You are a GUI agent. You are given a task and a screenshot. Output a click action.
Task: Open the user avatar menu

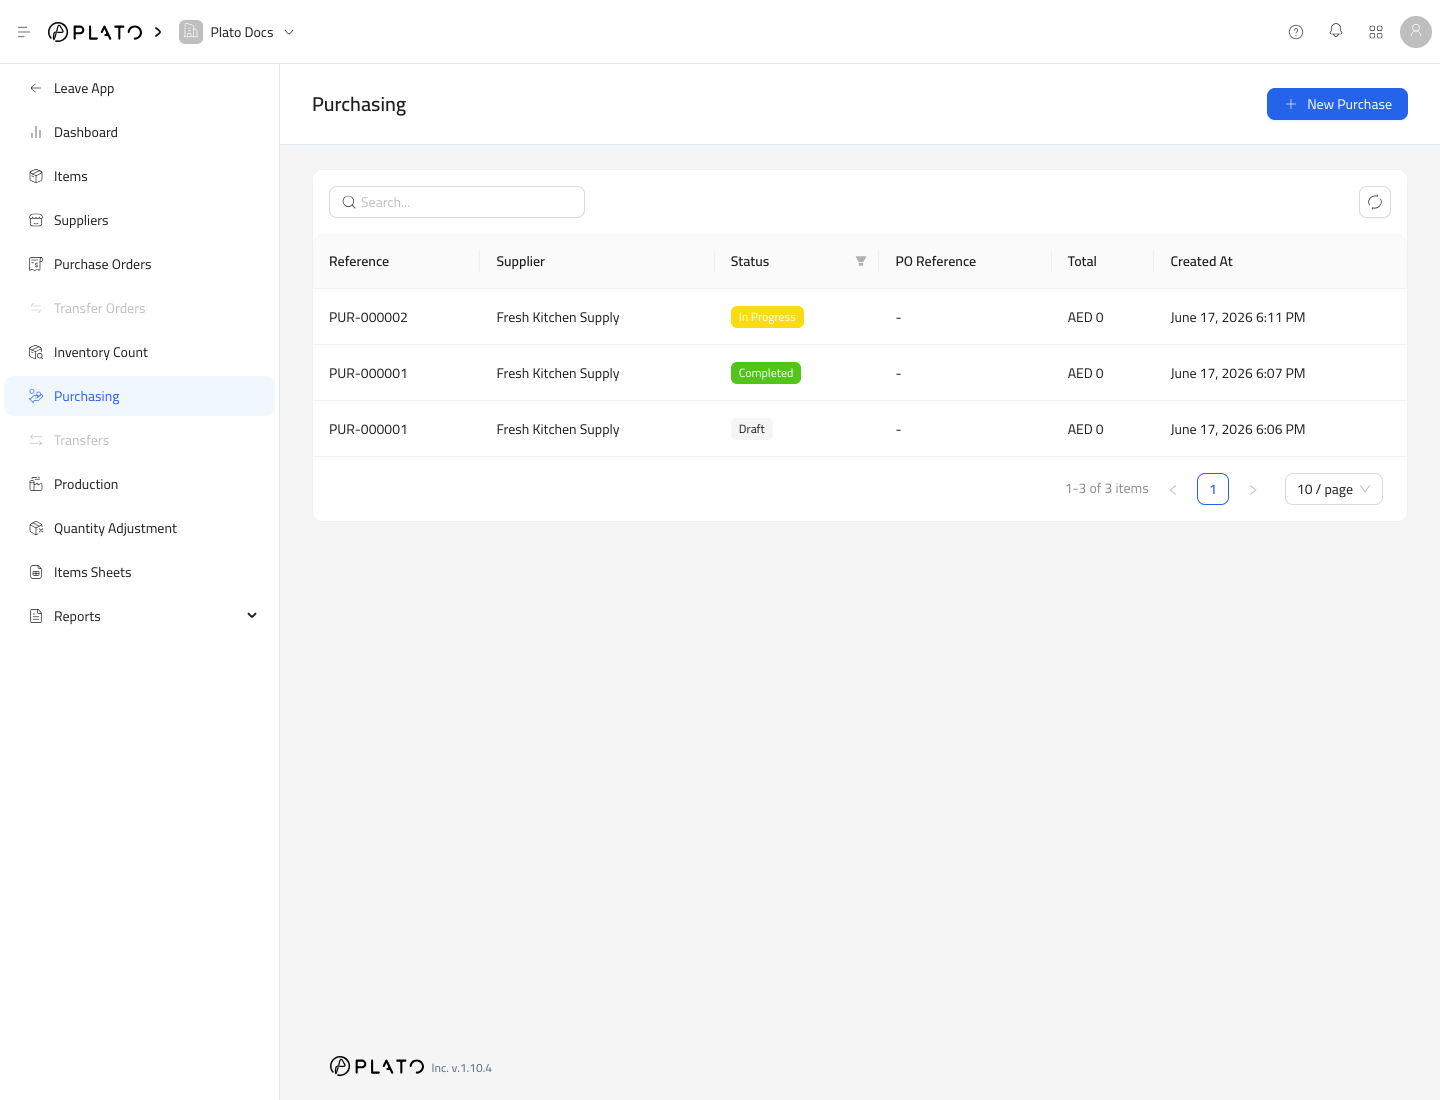[x=1416, y=32]
